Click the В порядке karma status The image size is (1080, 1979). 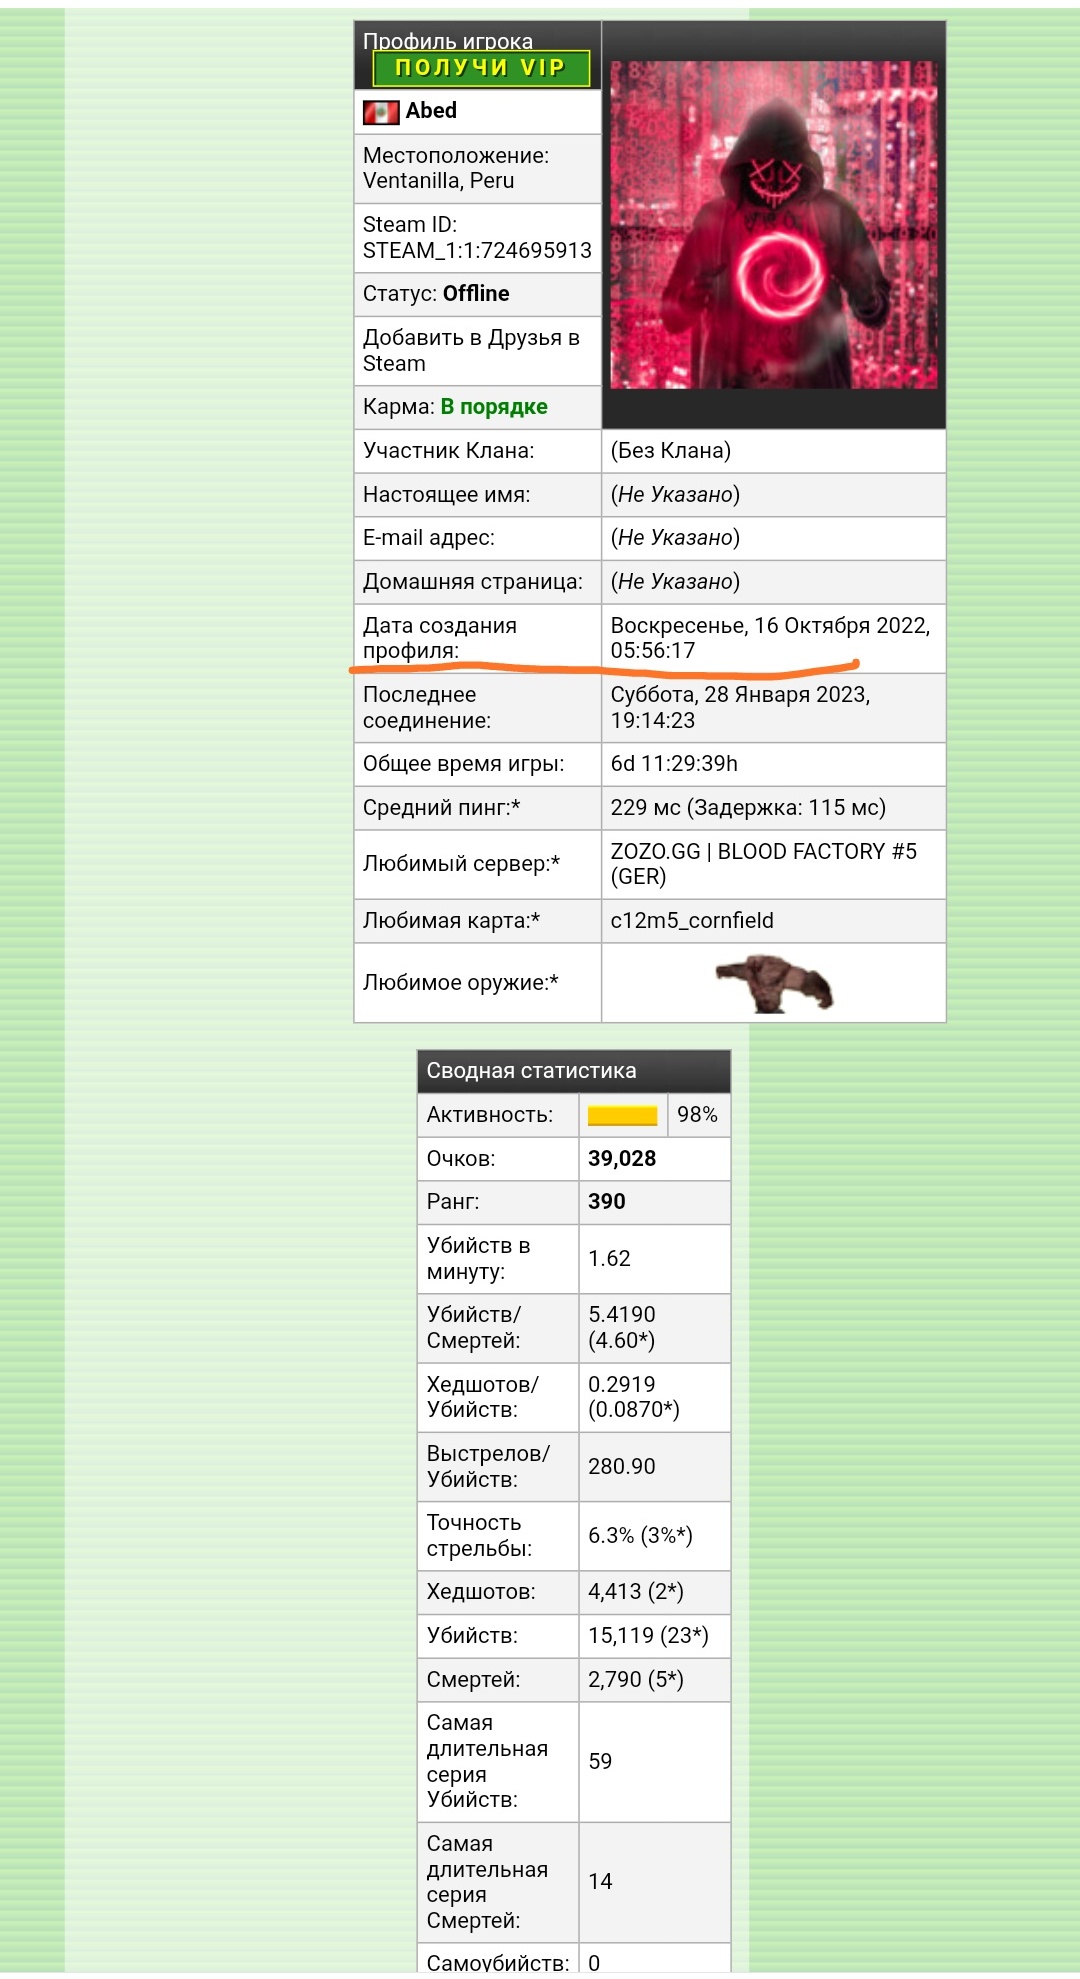click(494, 407)
